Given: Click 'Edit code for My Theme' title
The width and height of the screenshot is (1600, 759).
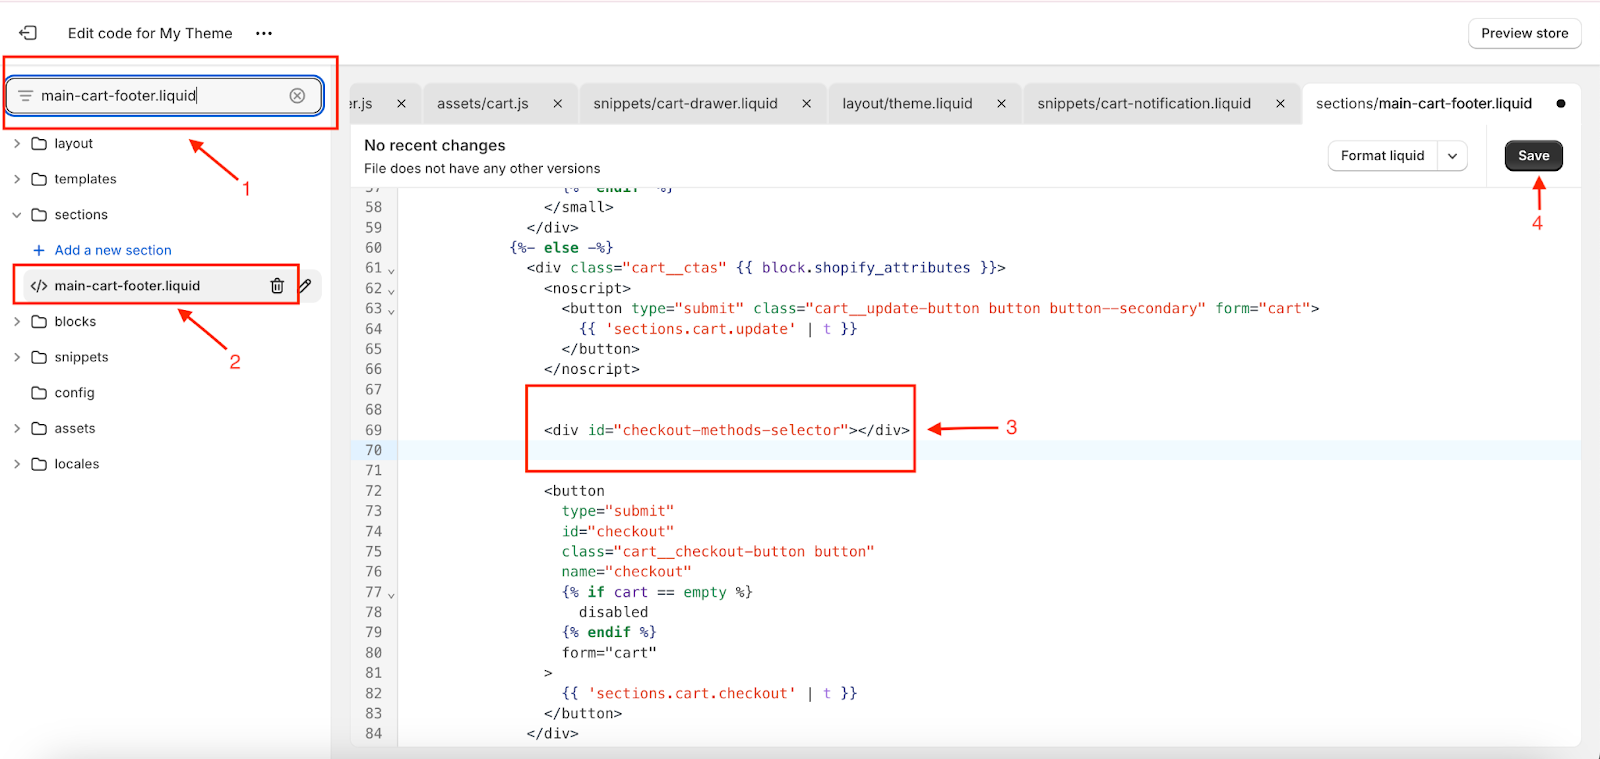Looking at the screenshot, I should tap(150, 33).
